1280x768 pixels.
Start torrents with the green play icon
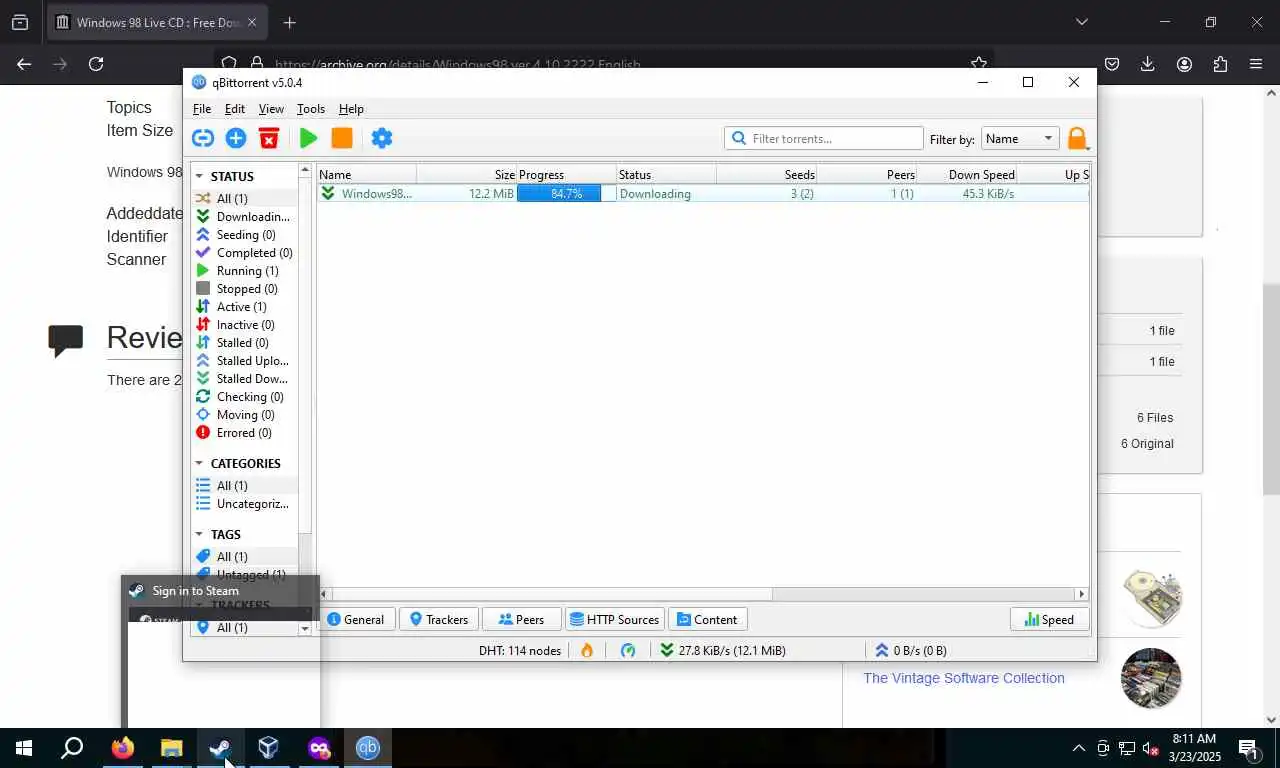pos(309,138)
